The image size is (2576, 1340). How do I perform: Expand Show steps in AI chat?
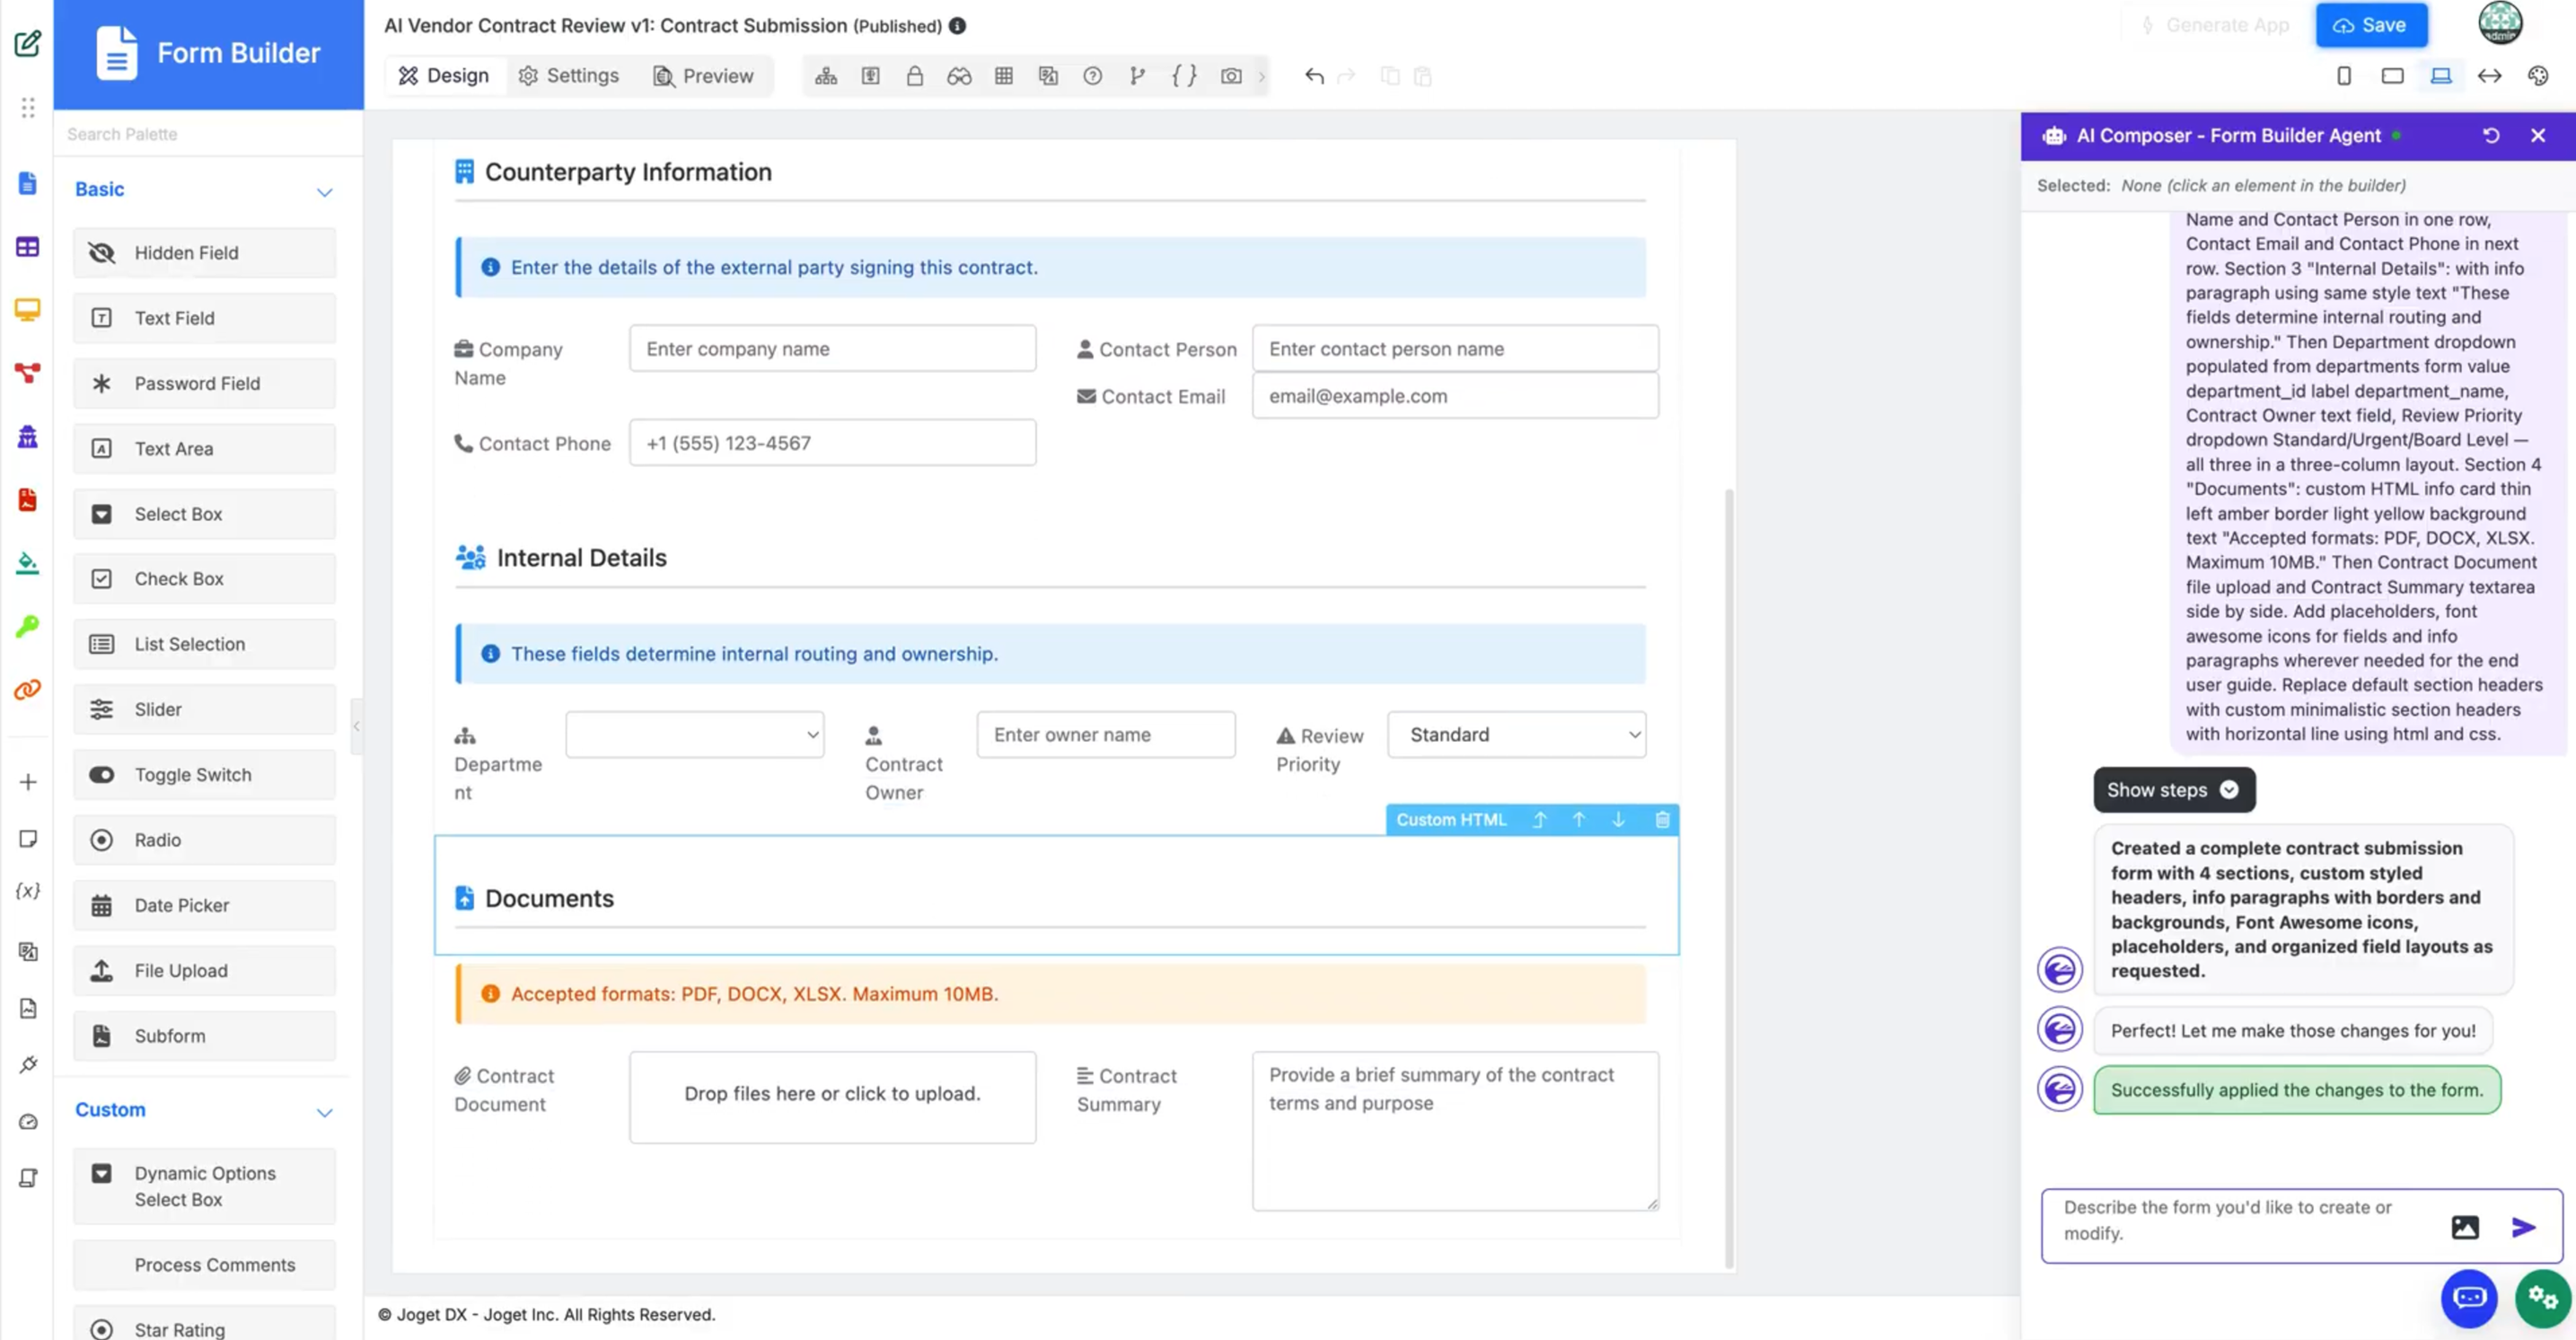coord(2173,790)
